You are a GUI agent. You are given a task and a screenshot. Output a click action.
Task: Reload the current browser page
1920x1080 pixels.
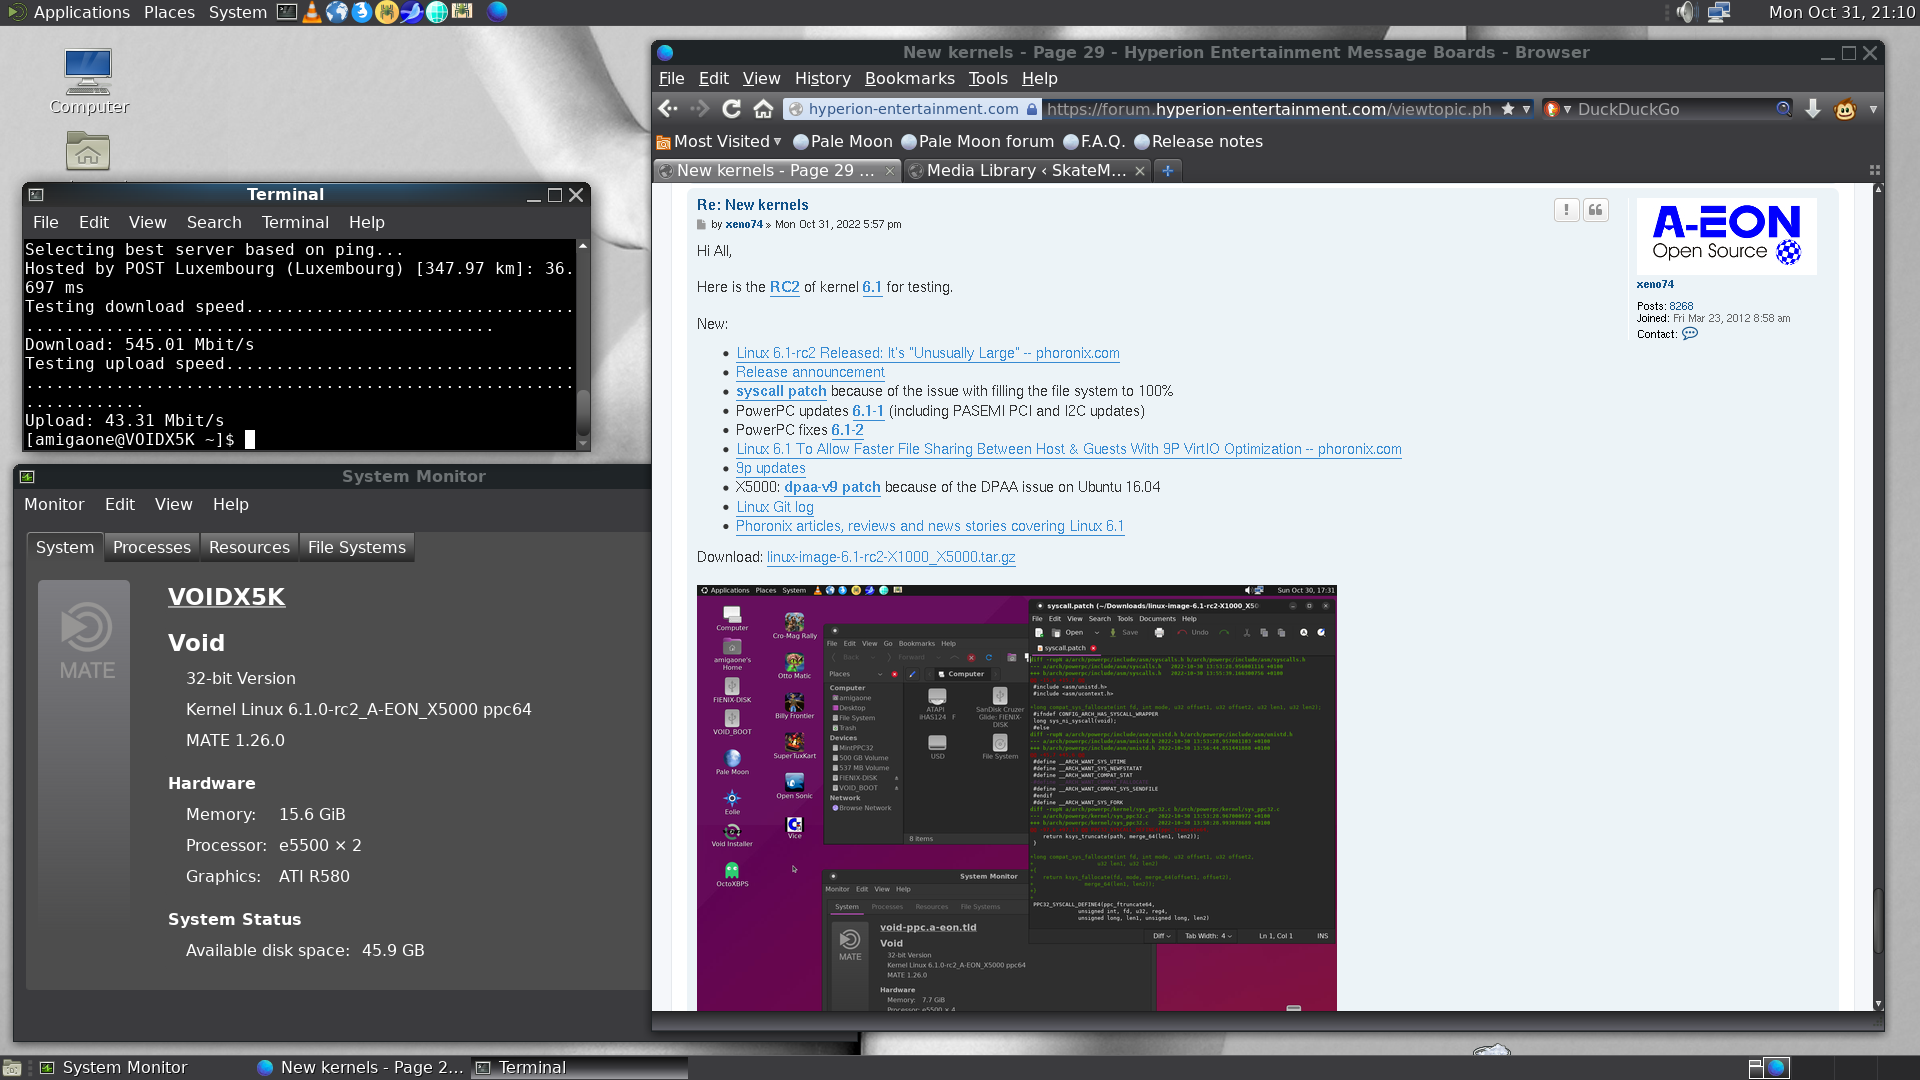[732, 109]
